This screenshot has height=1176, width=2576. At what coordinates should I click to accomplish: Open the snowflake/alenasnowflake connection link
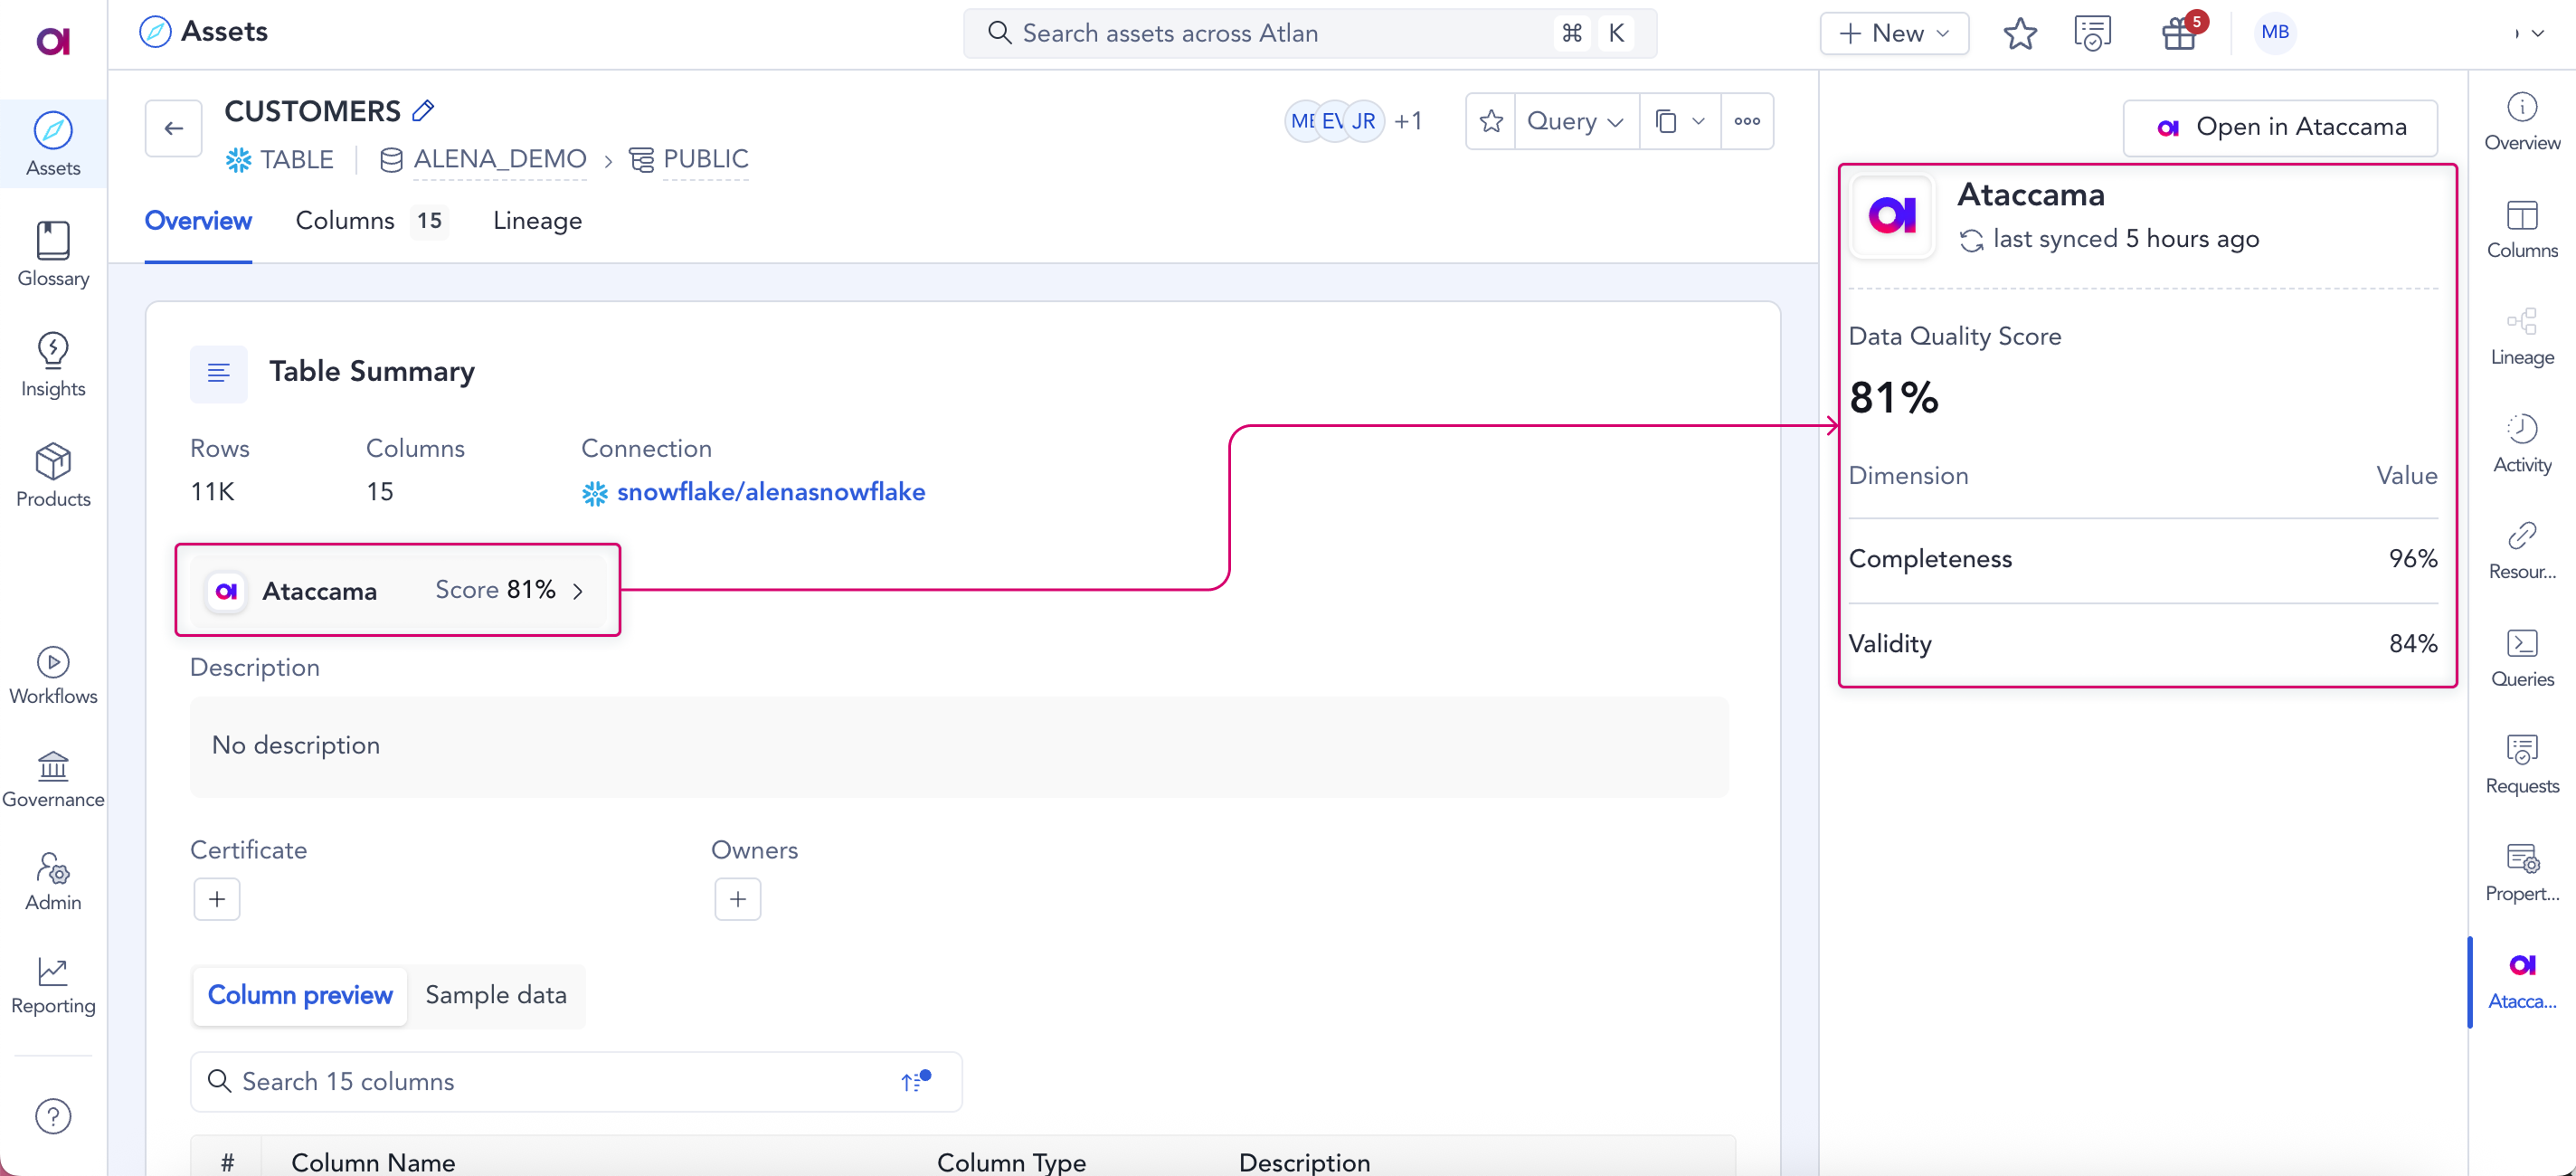(x=770, y=492)
